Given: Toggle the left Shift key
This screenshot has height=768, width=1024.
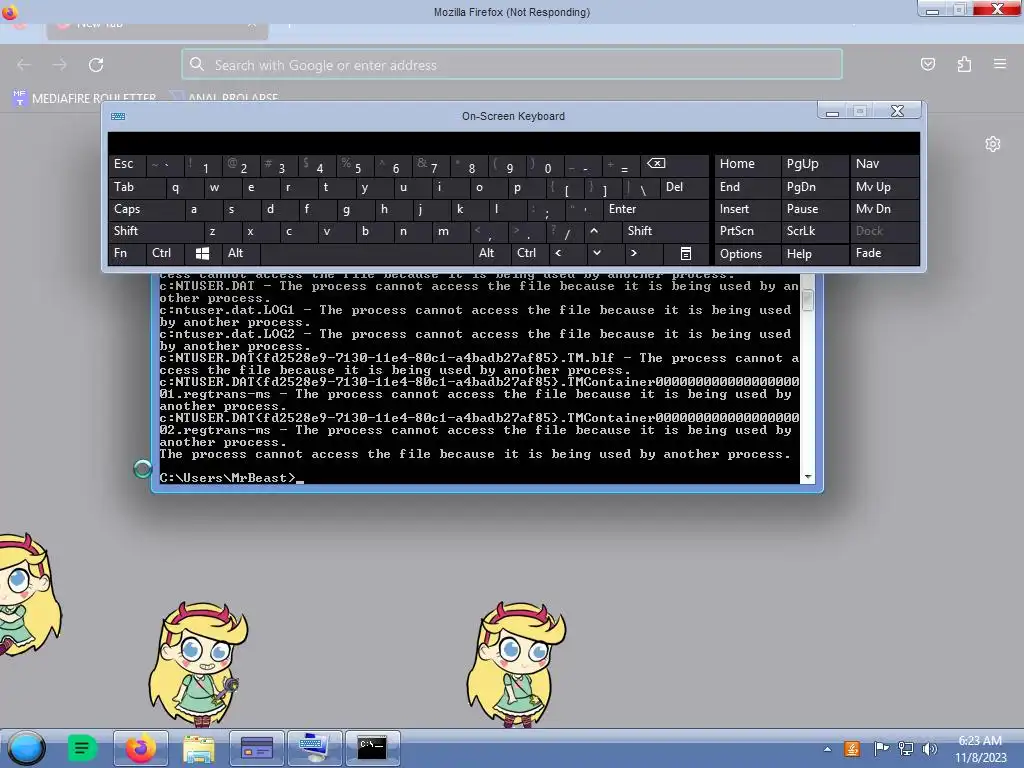Looking at the screenshot, I should click(155, 231).
